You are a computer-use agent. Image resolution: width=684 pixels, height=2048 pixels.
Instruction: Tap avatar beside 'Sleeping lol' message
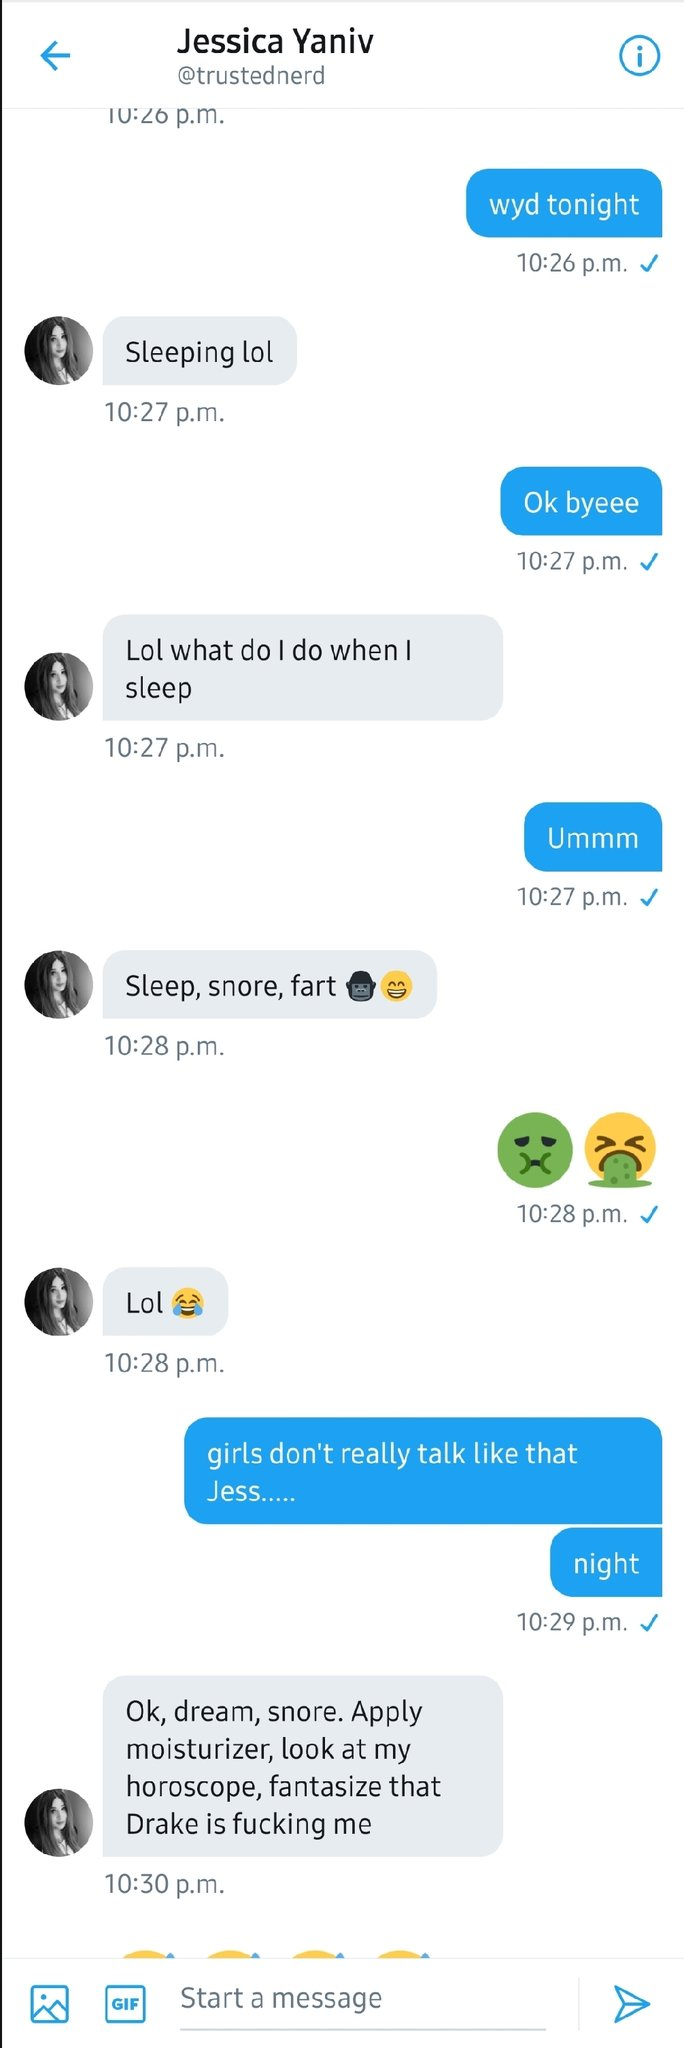tap(59, 351)
